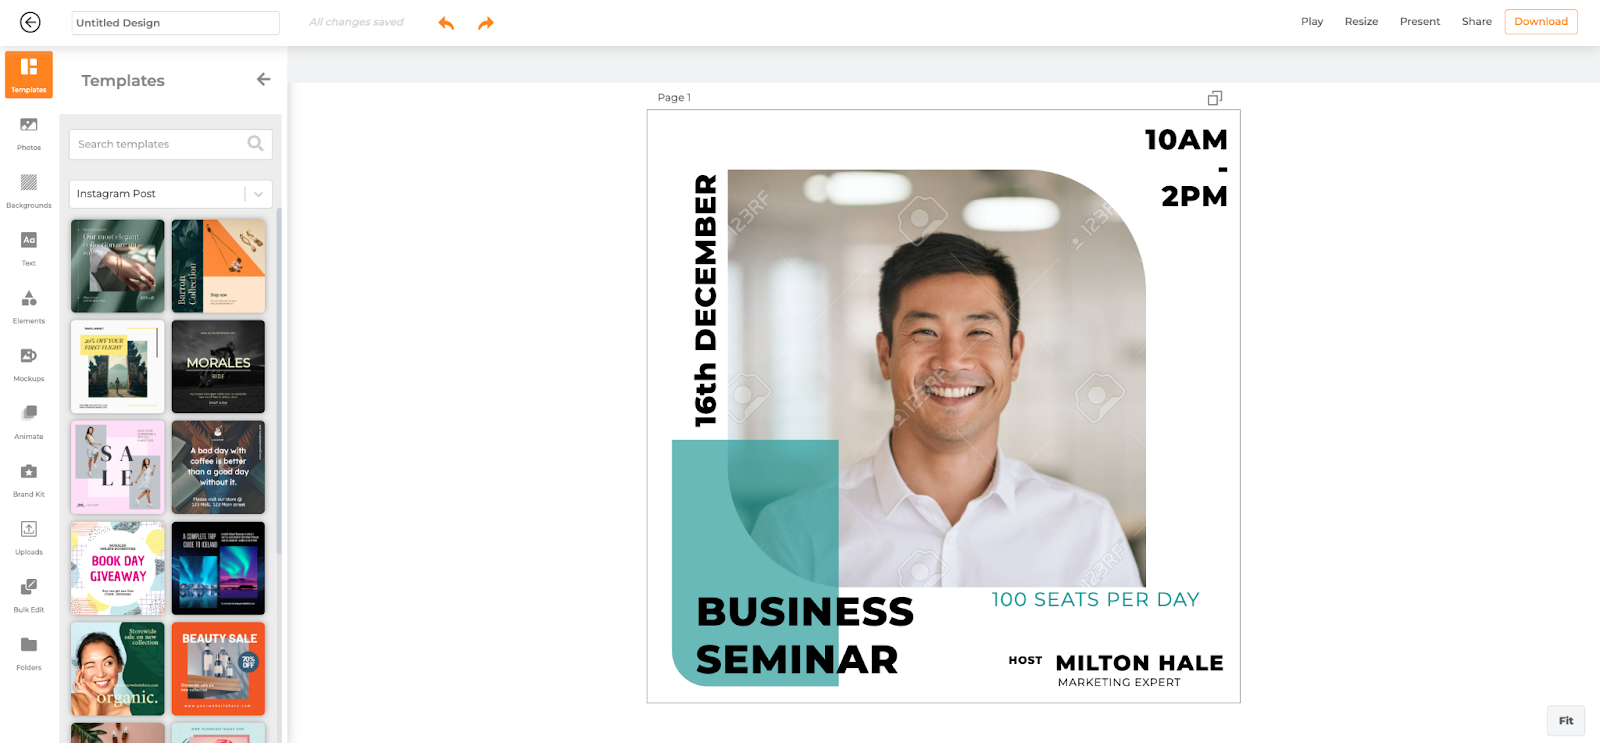
Task: Open the Elements panel
Action: 29,305
